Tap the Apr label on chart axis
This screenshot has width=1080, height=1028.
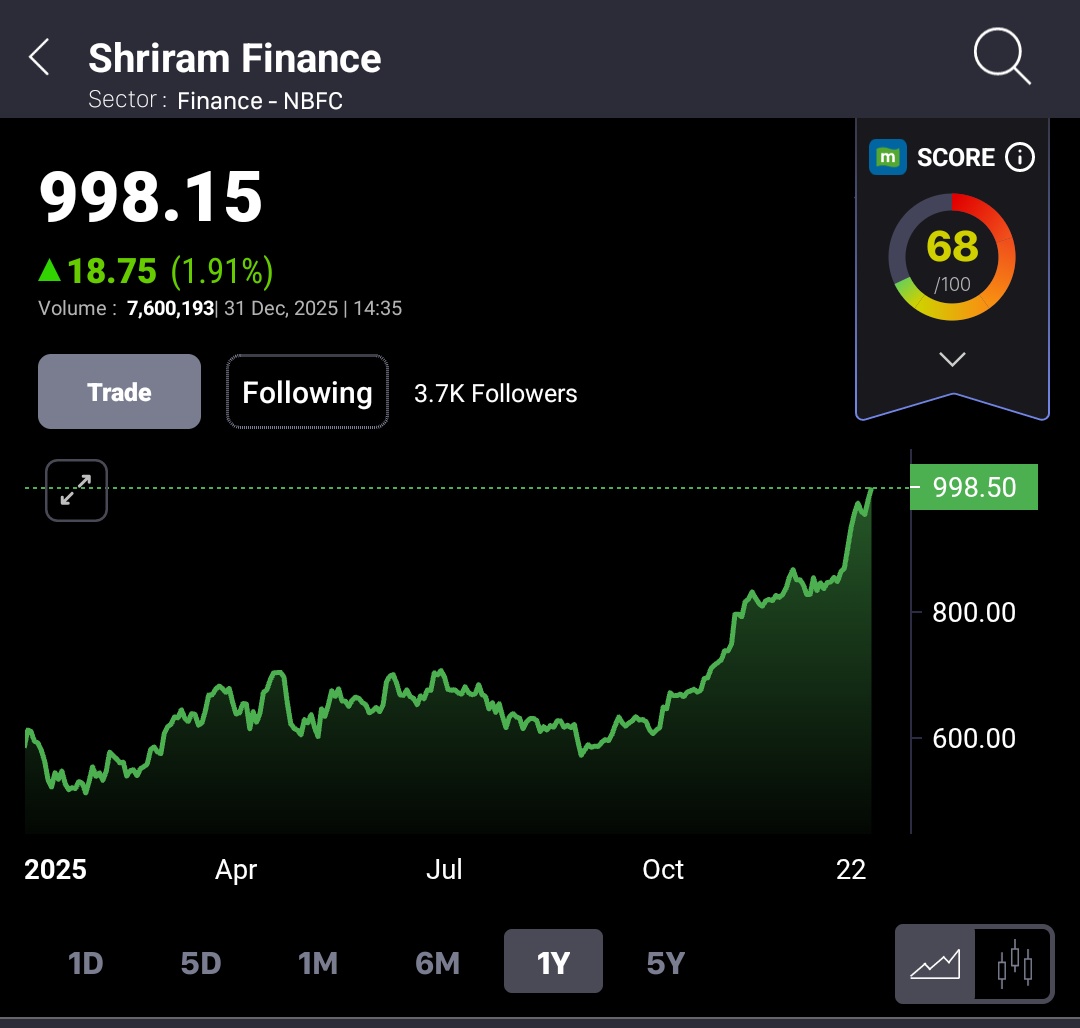click(x=236, y=870)
